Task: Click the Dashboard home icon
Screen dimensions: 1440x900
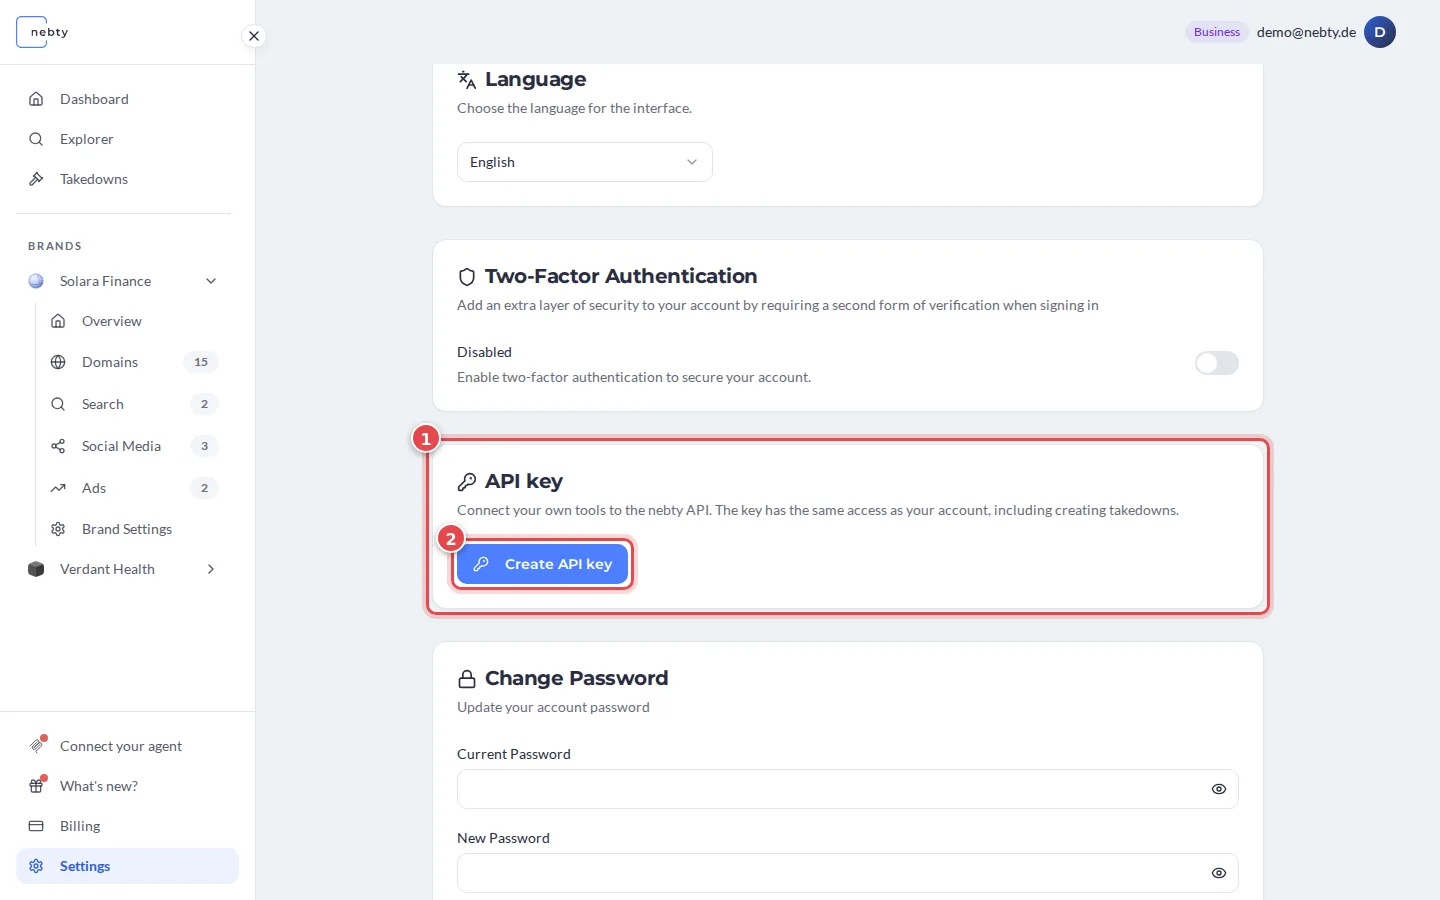Action: [x=36, y=99]
